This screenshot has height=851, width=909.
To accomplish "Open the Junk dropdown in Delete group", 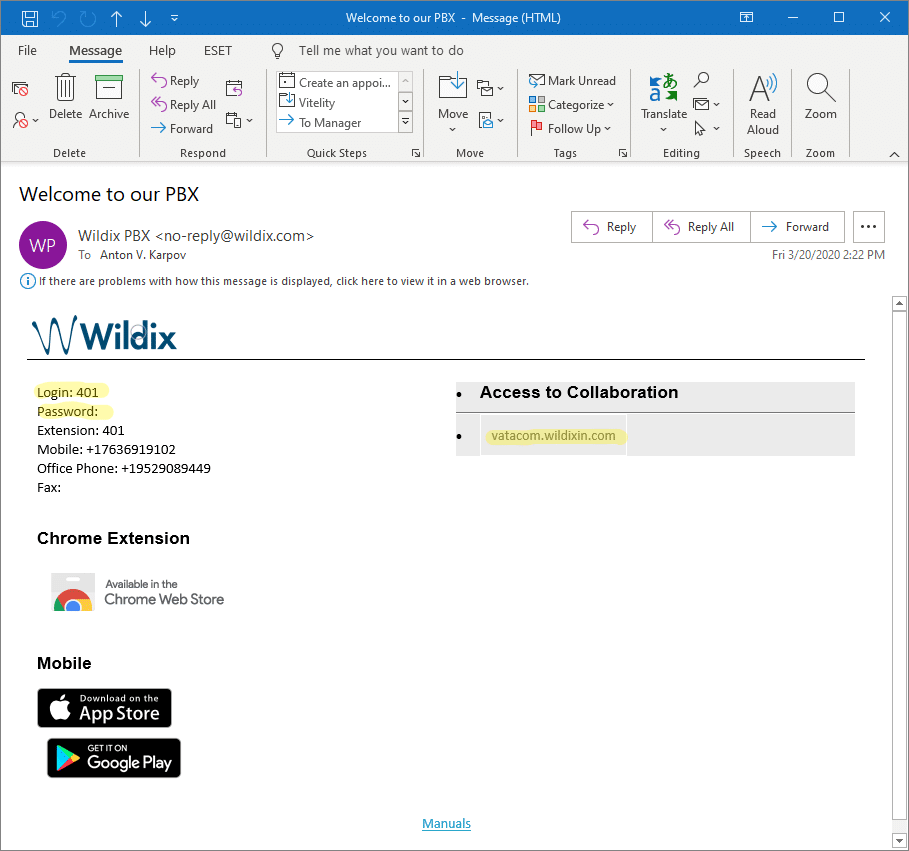I will click(x=26, y=120).
